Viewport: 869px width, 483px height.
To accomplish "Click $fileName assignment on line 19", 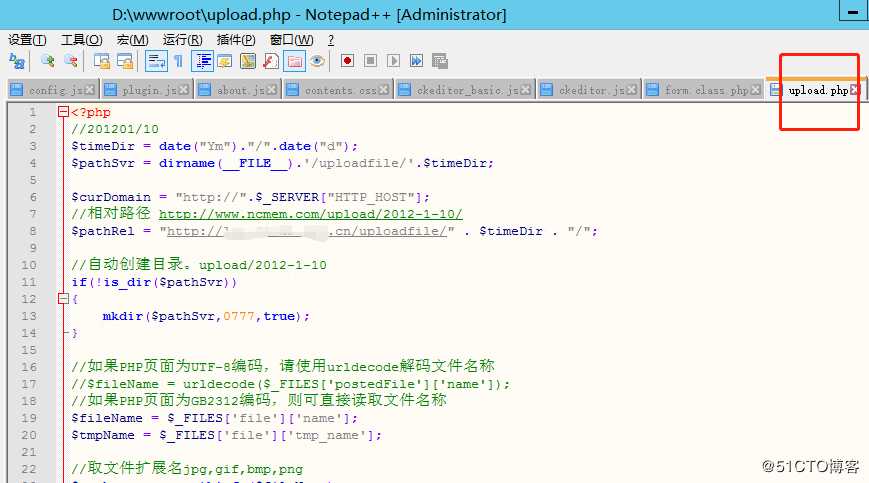I will 215,418.
